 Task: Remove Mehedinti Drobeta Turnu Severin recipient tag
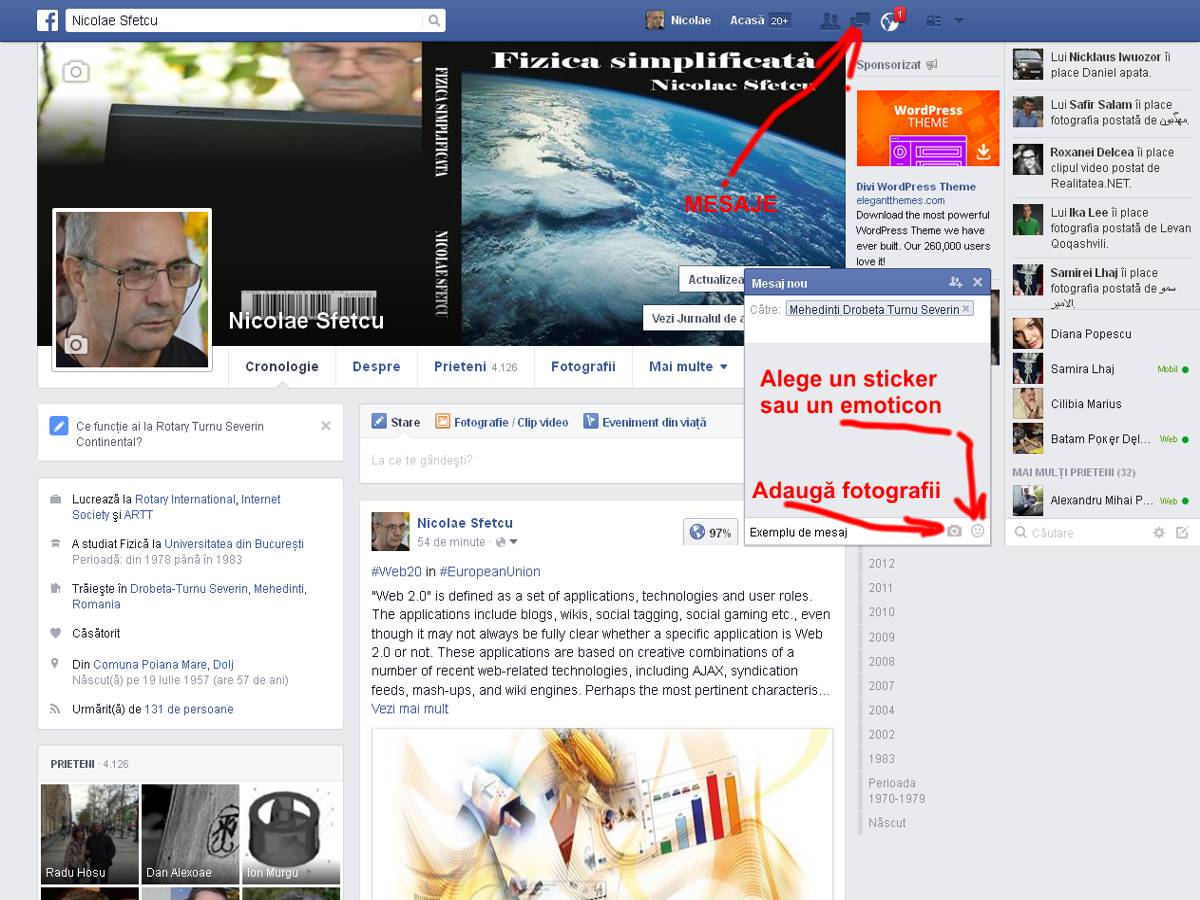point(966,309)
